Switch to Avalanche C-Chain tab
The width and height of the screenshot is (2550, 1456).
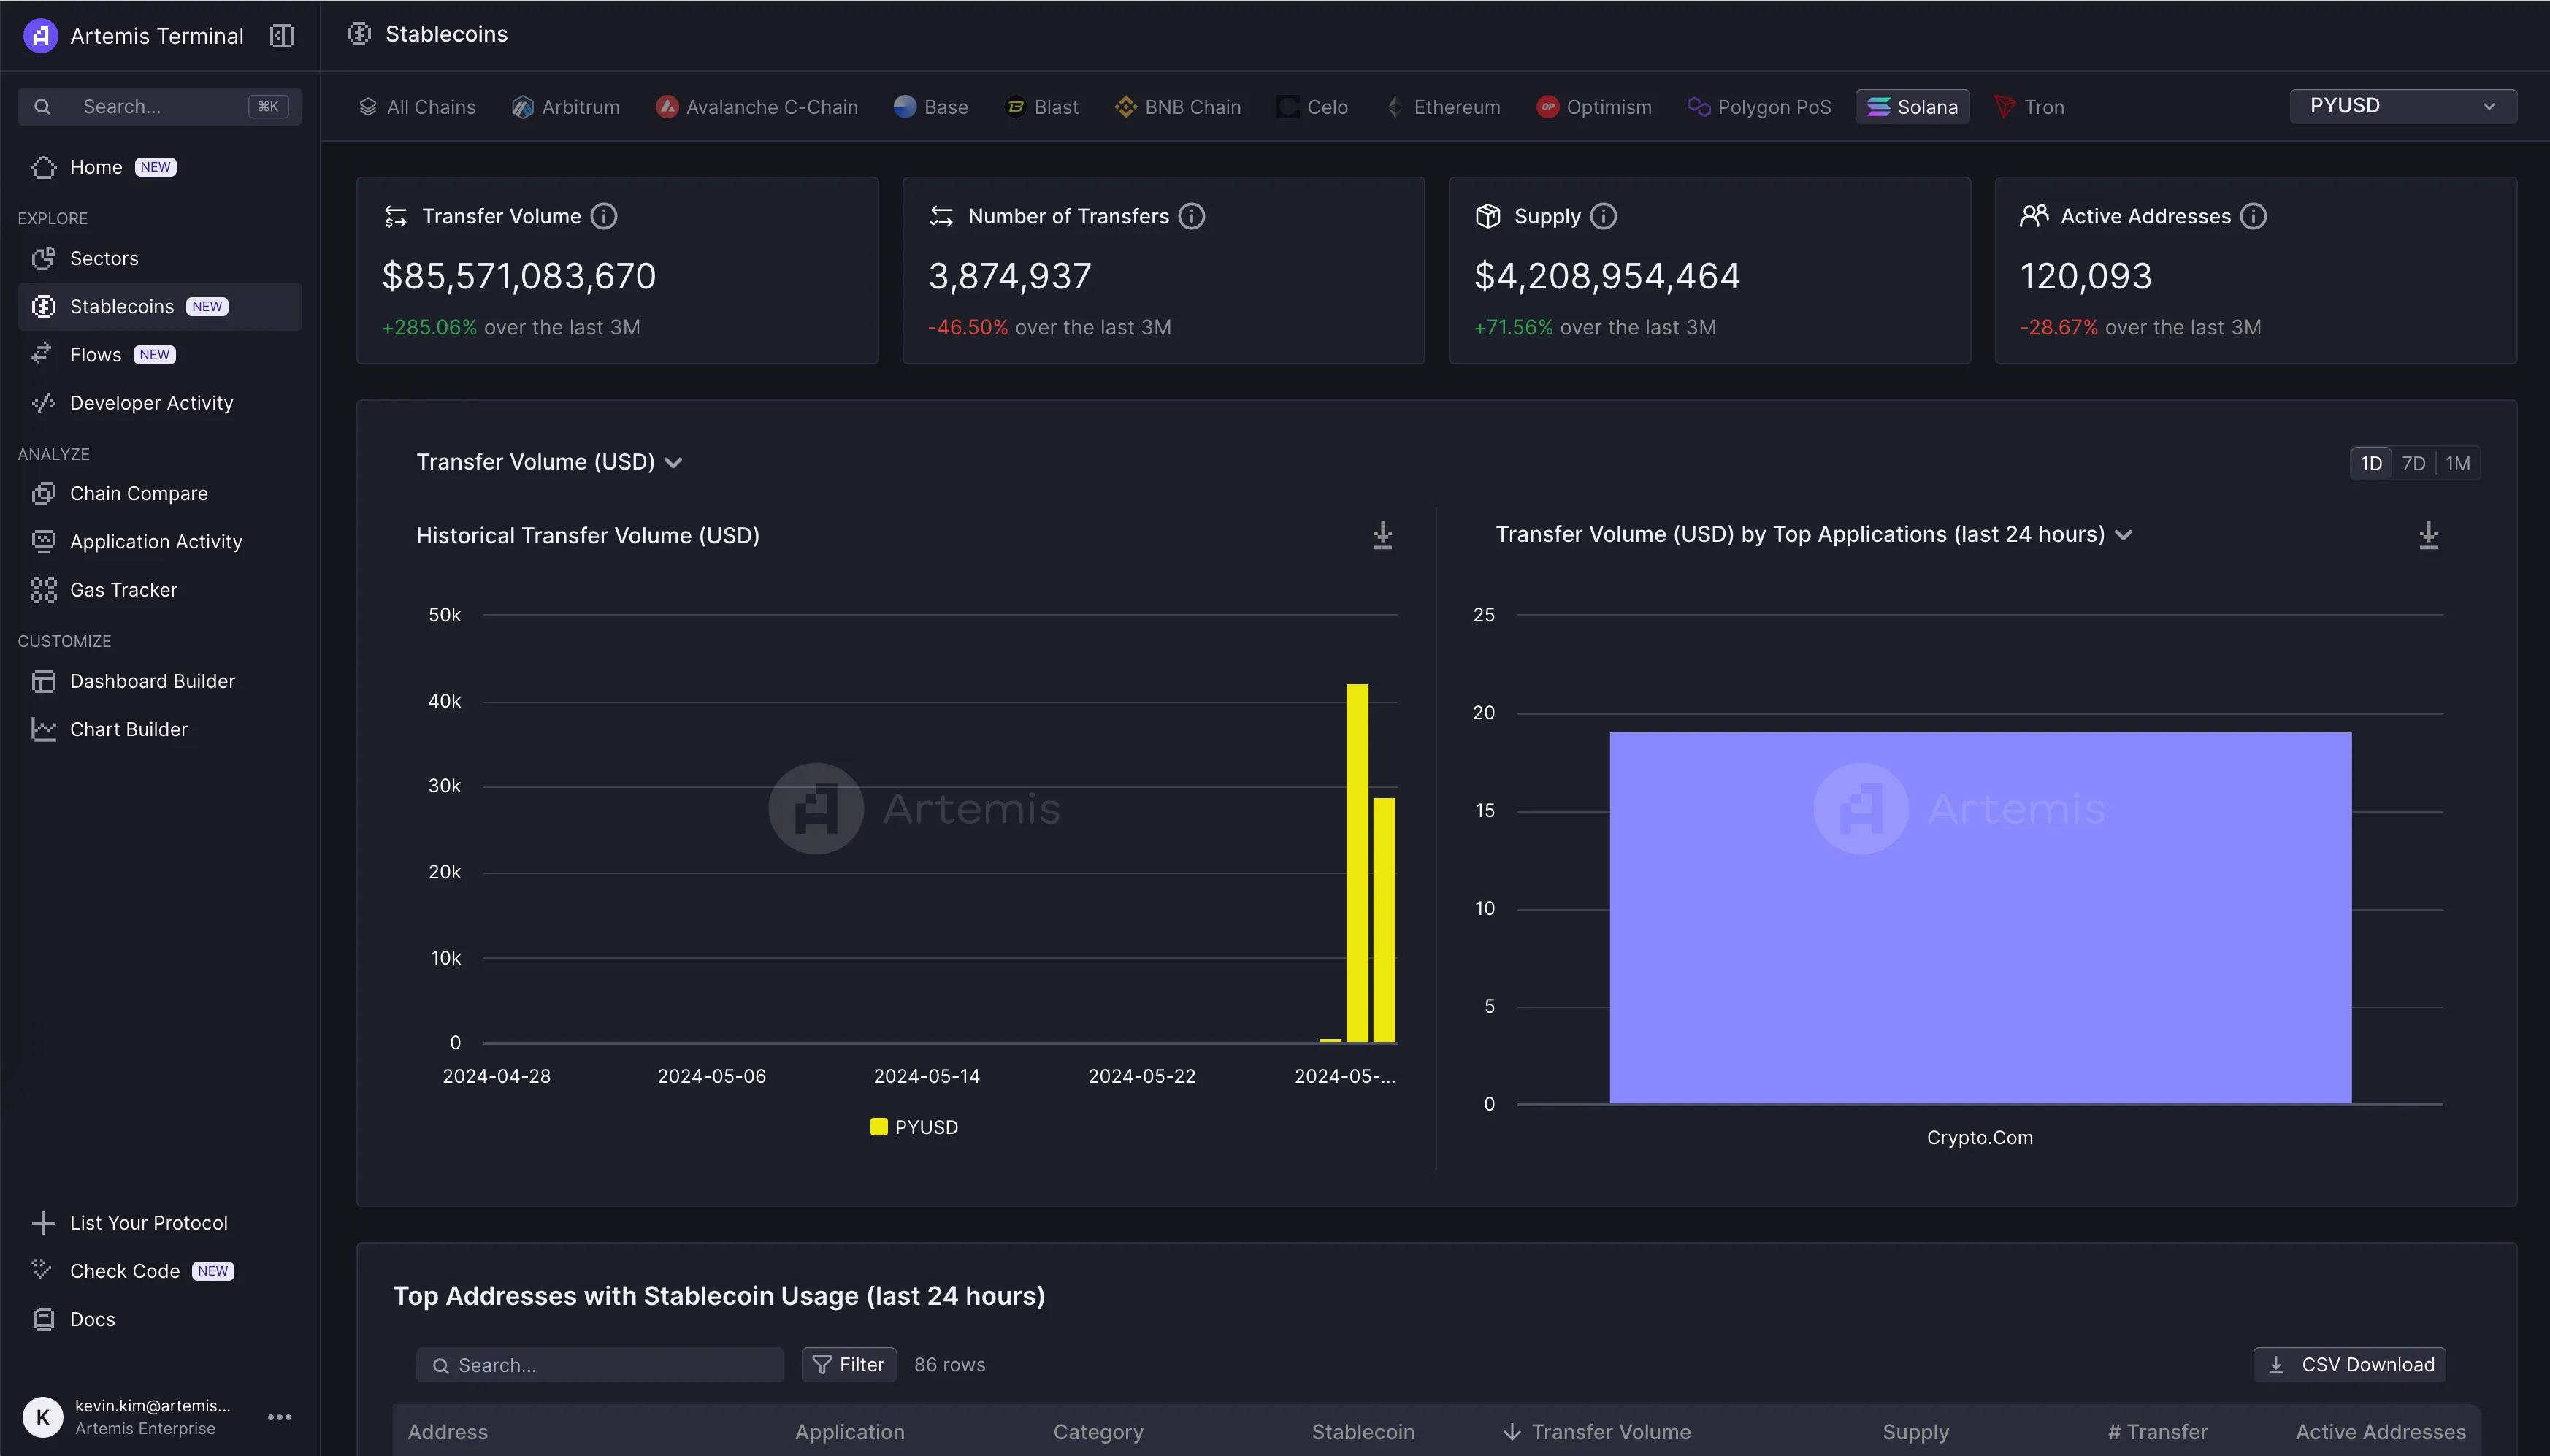coord(757,107)
